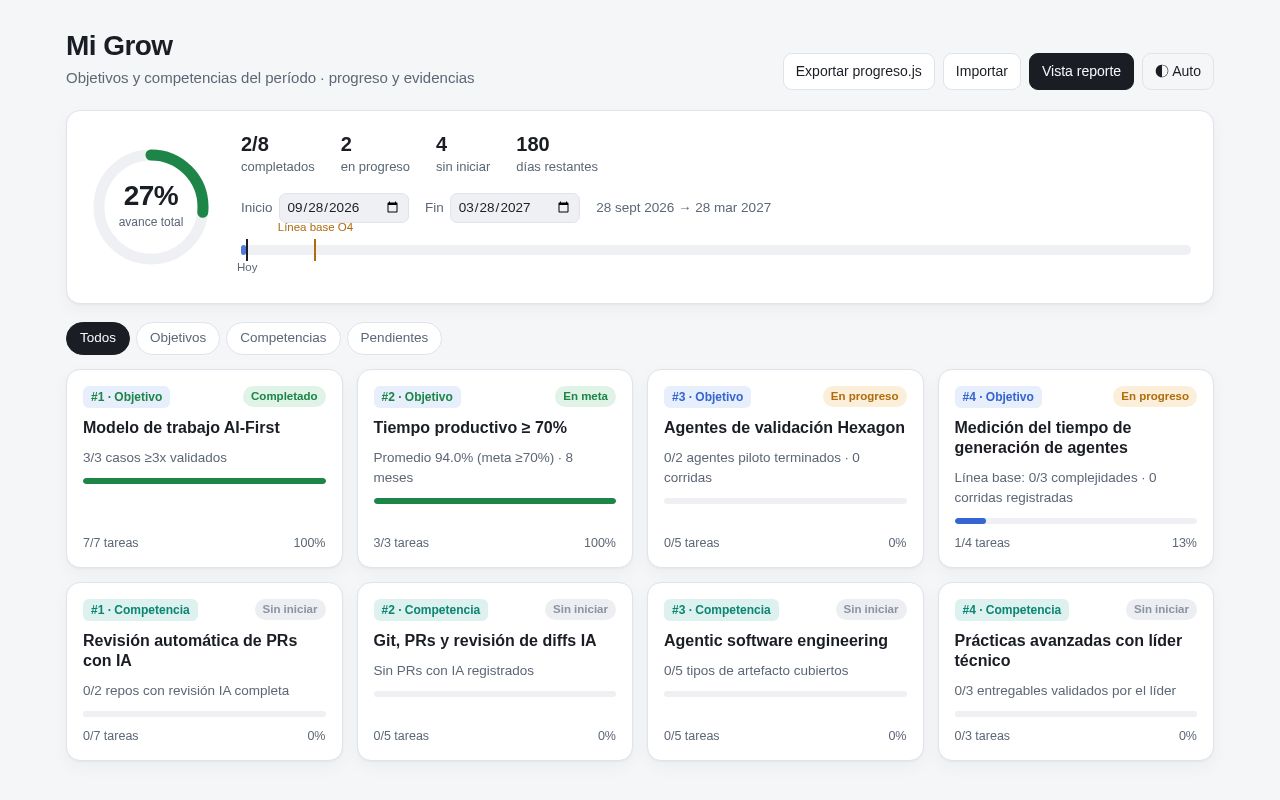Click En progreso badge on Agentes de validación card
Viewport: 1280px width, 800px height.
tap(865, 396)
